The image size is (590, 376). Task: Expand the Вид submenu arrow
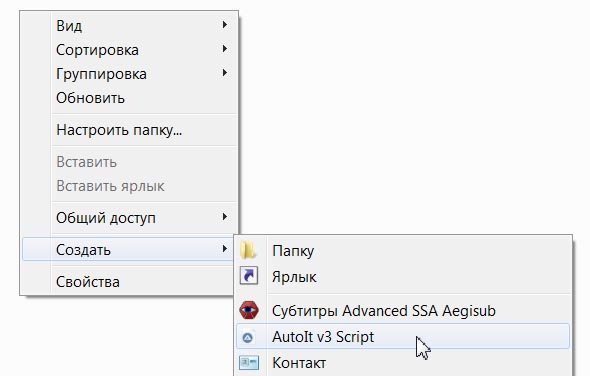[x=225, y=25]
